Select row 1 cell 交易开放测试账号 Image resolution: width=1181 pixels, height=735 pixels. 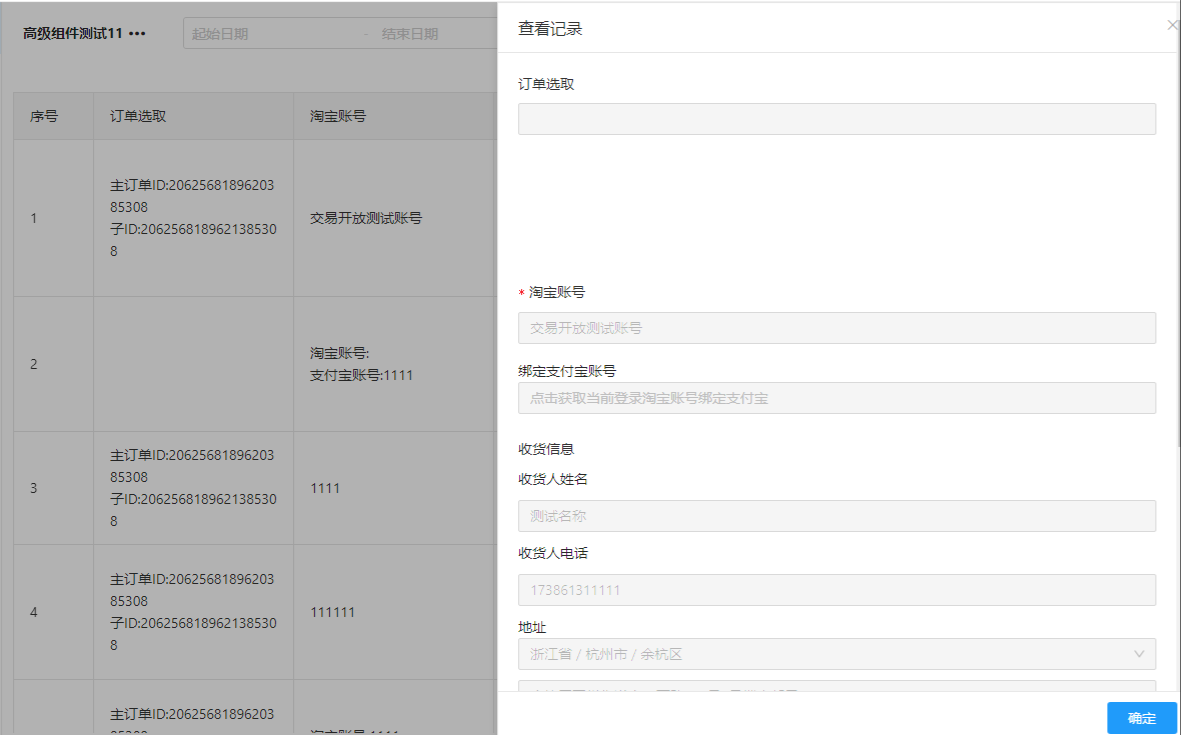point(366,218)
